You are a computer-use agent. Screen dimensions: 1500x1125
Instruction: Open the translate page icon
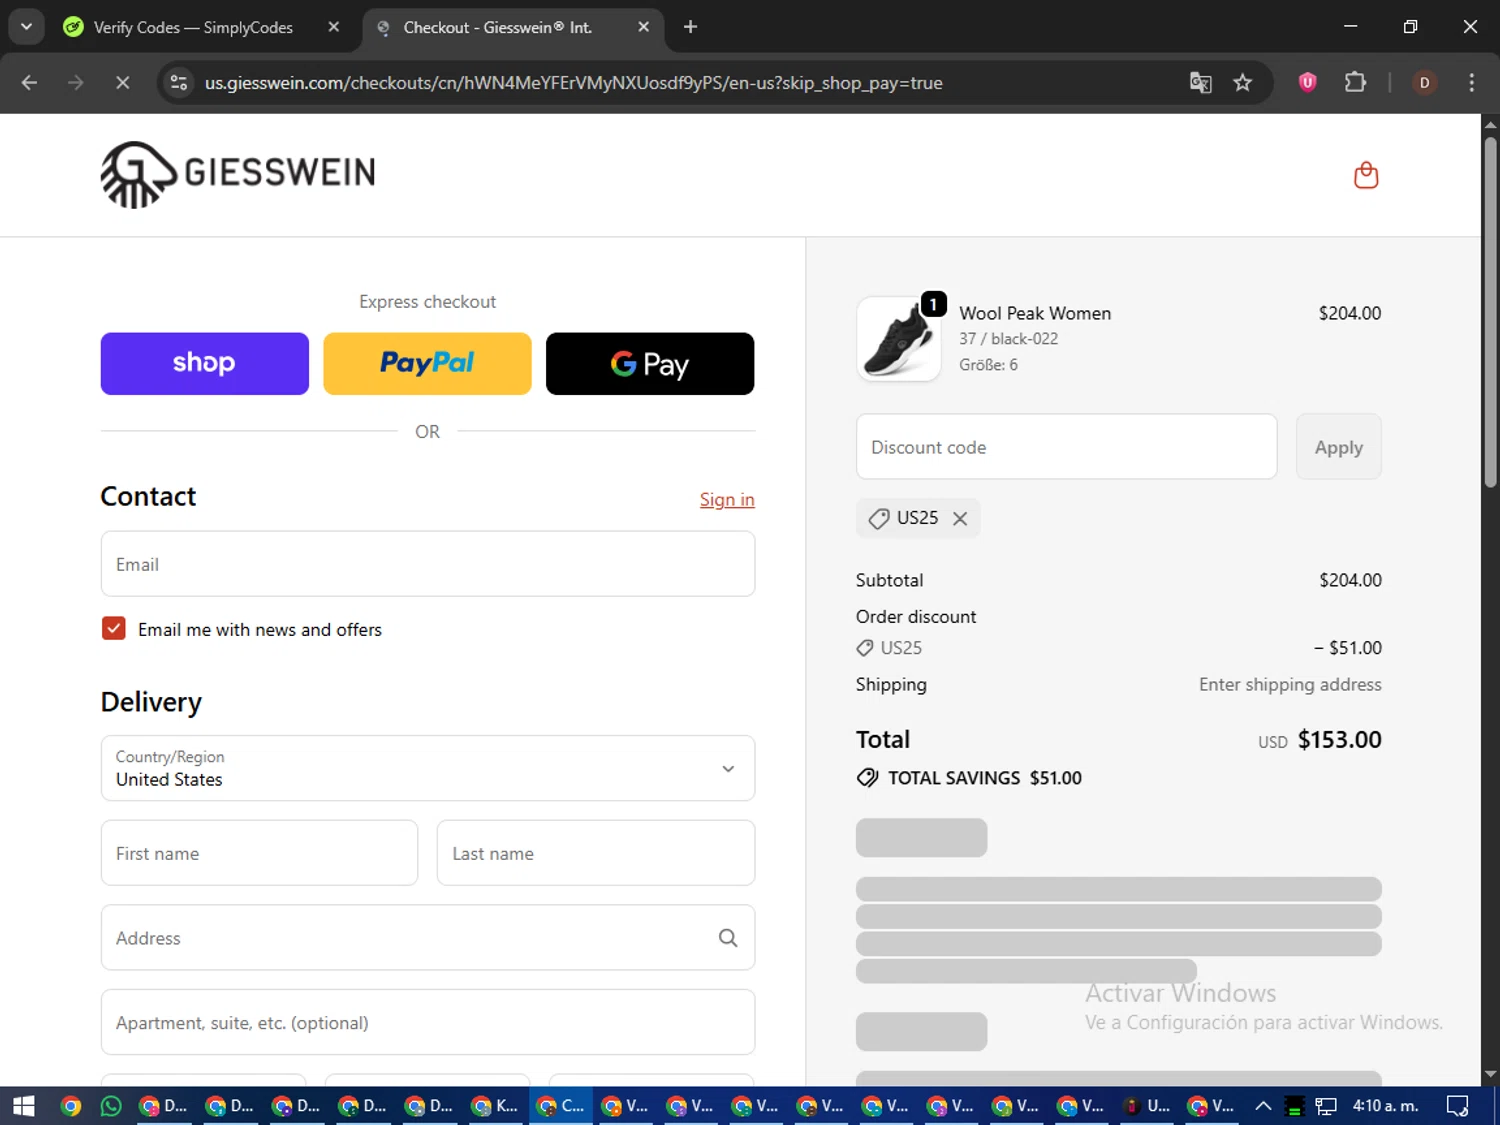click(x=1200, y=82)
